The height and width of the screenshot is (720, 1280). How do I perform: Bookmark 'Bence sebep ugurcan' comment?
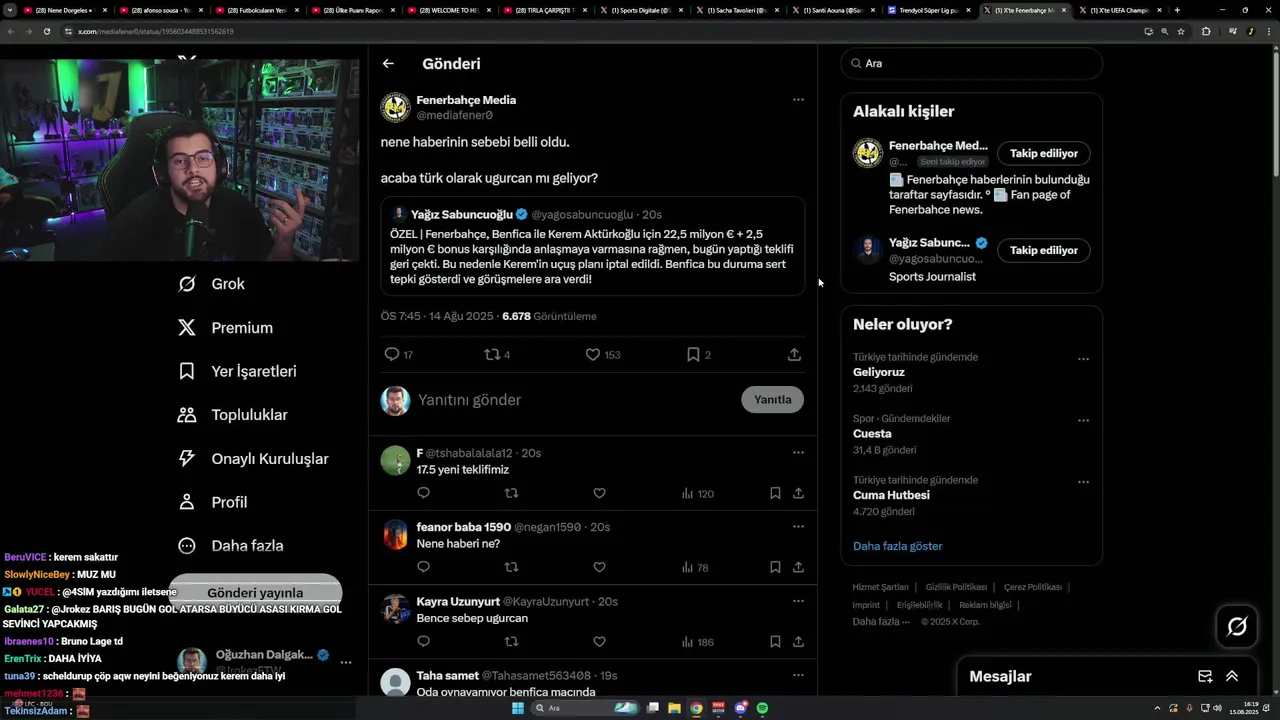(775, 642)
